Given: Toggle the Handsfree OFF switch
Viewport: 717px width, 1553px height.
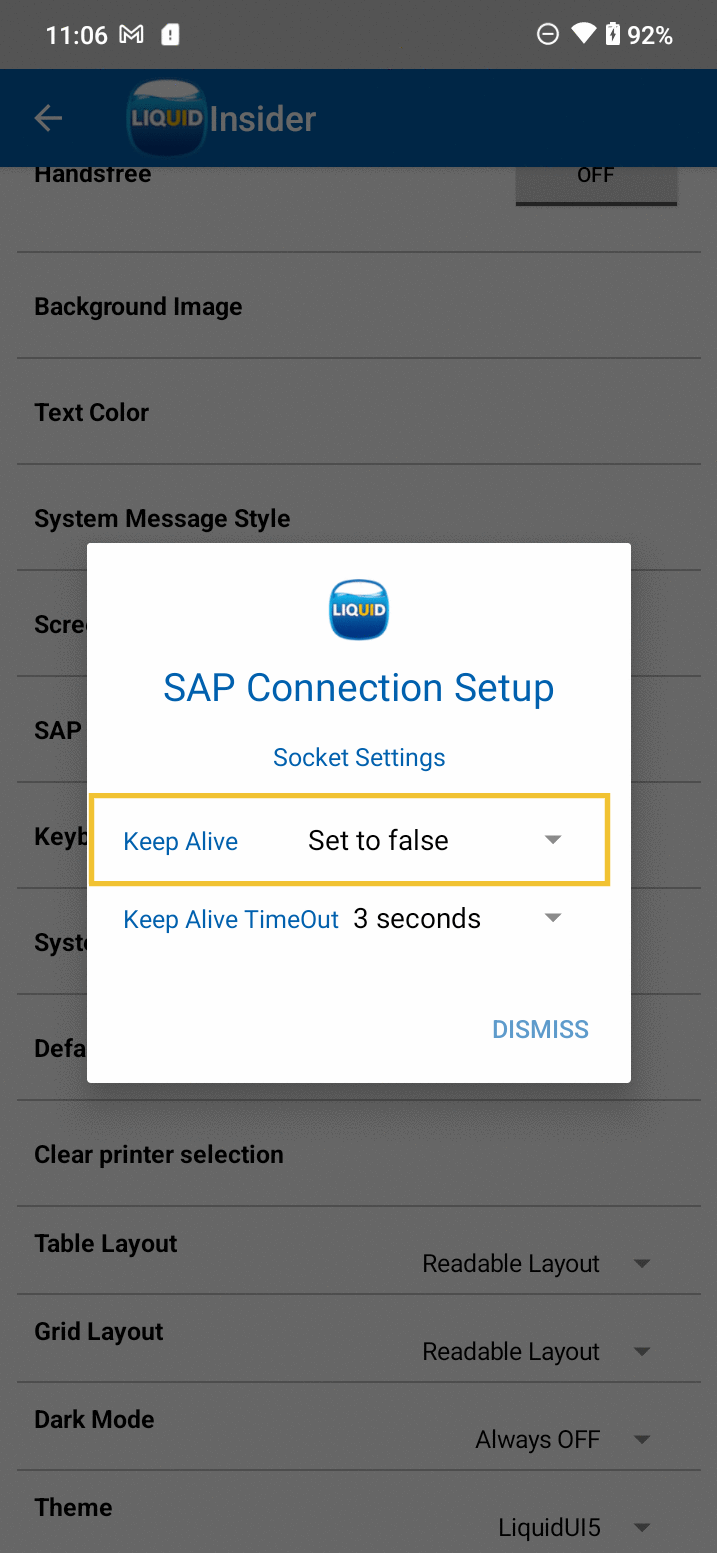Looking at the screenshot, I should coord(596,178).
